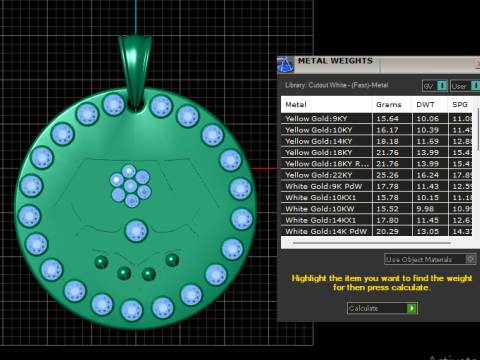Select the Yellow Gold:18KY R... row
480x360 pixels.
[377, 164]
